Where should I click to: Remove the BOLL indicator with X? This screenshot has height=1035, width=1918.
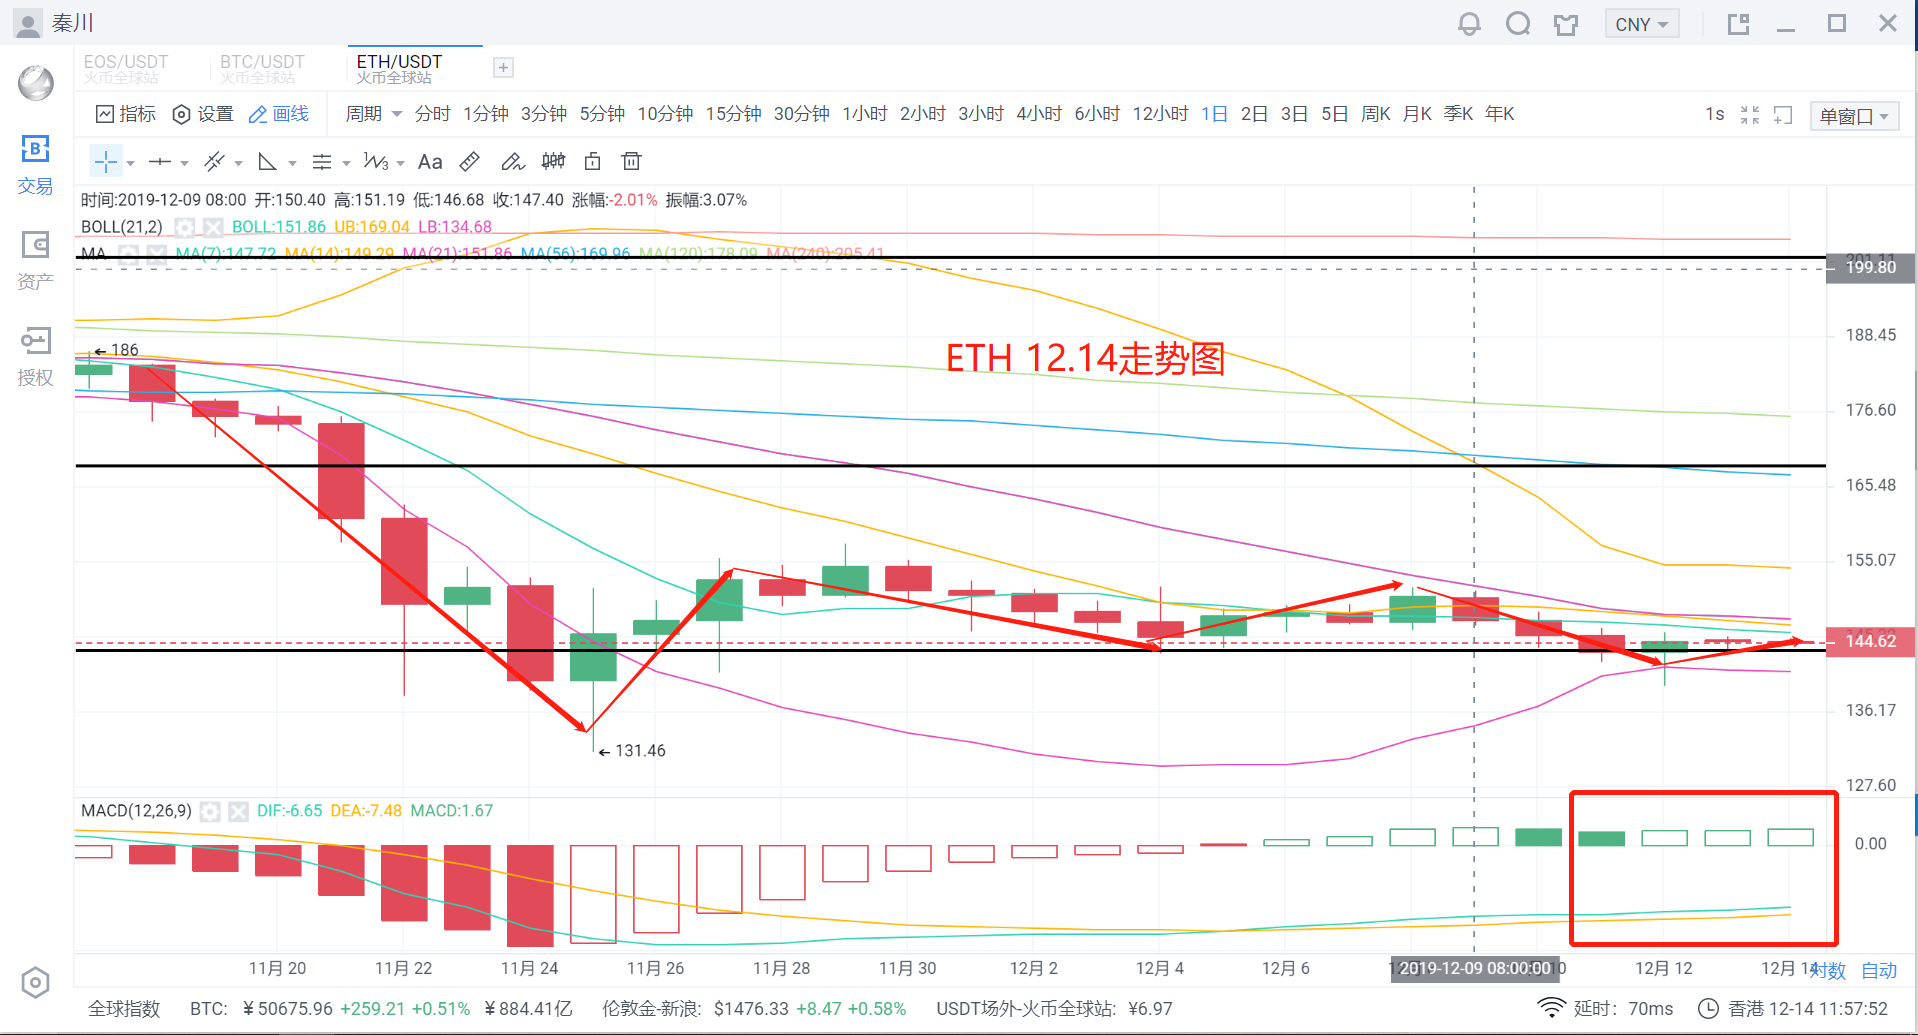[x=213, y=227]
